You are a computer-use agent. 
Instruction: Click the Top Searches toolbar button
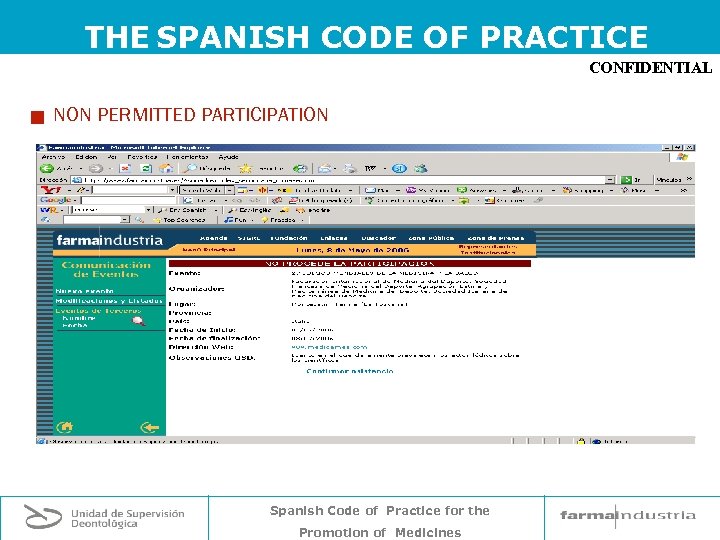[180, 220]
